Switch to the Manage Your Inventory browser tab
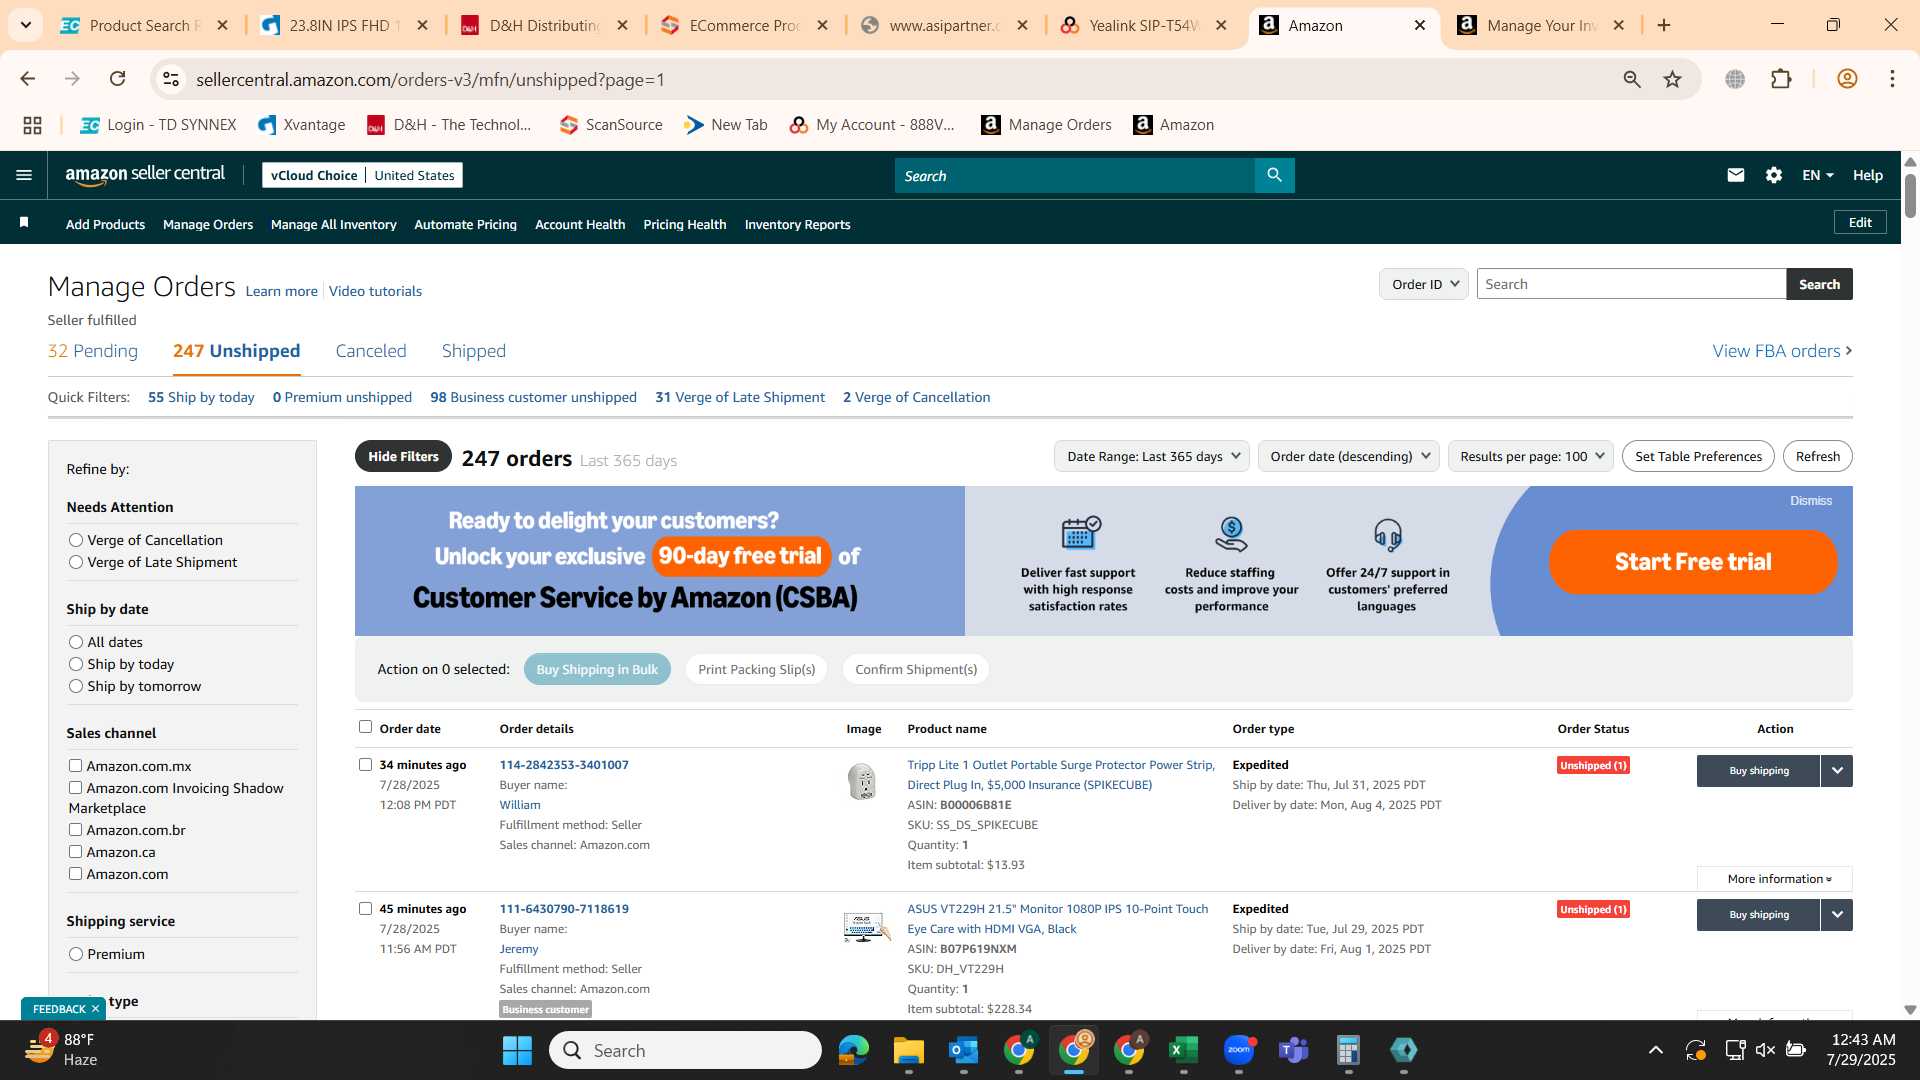Image resolution: width=1920 pixels, height=1080 pixels. [x=1541, y=25]
